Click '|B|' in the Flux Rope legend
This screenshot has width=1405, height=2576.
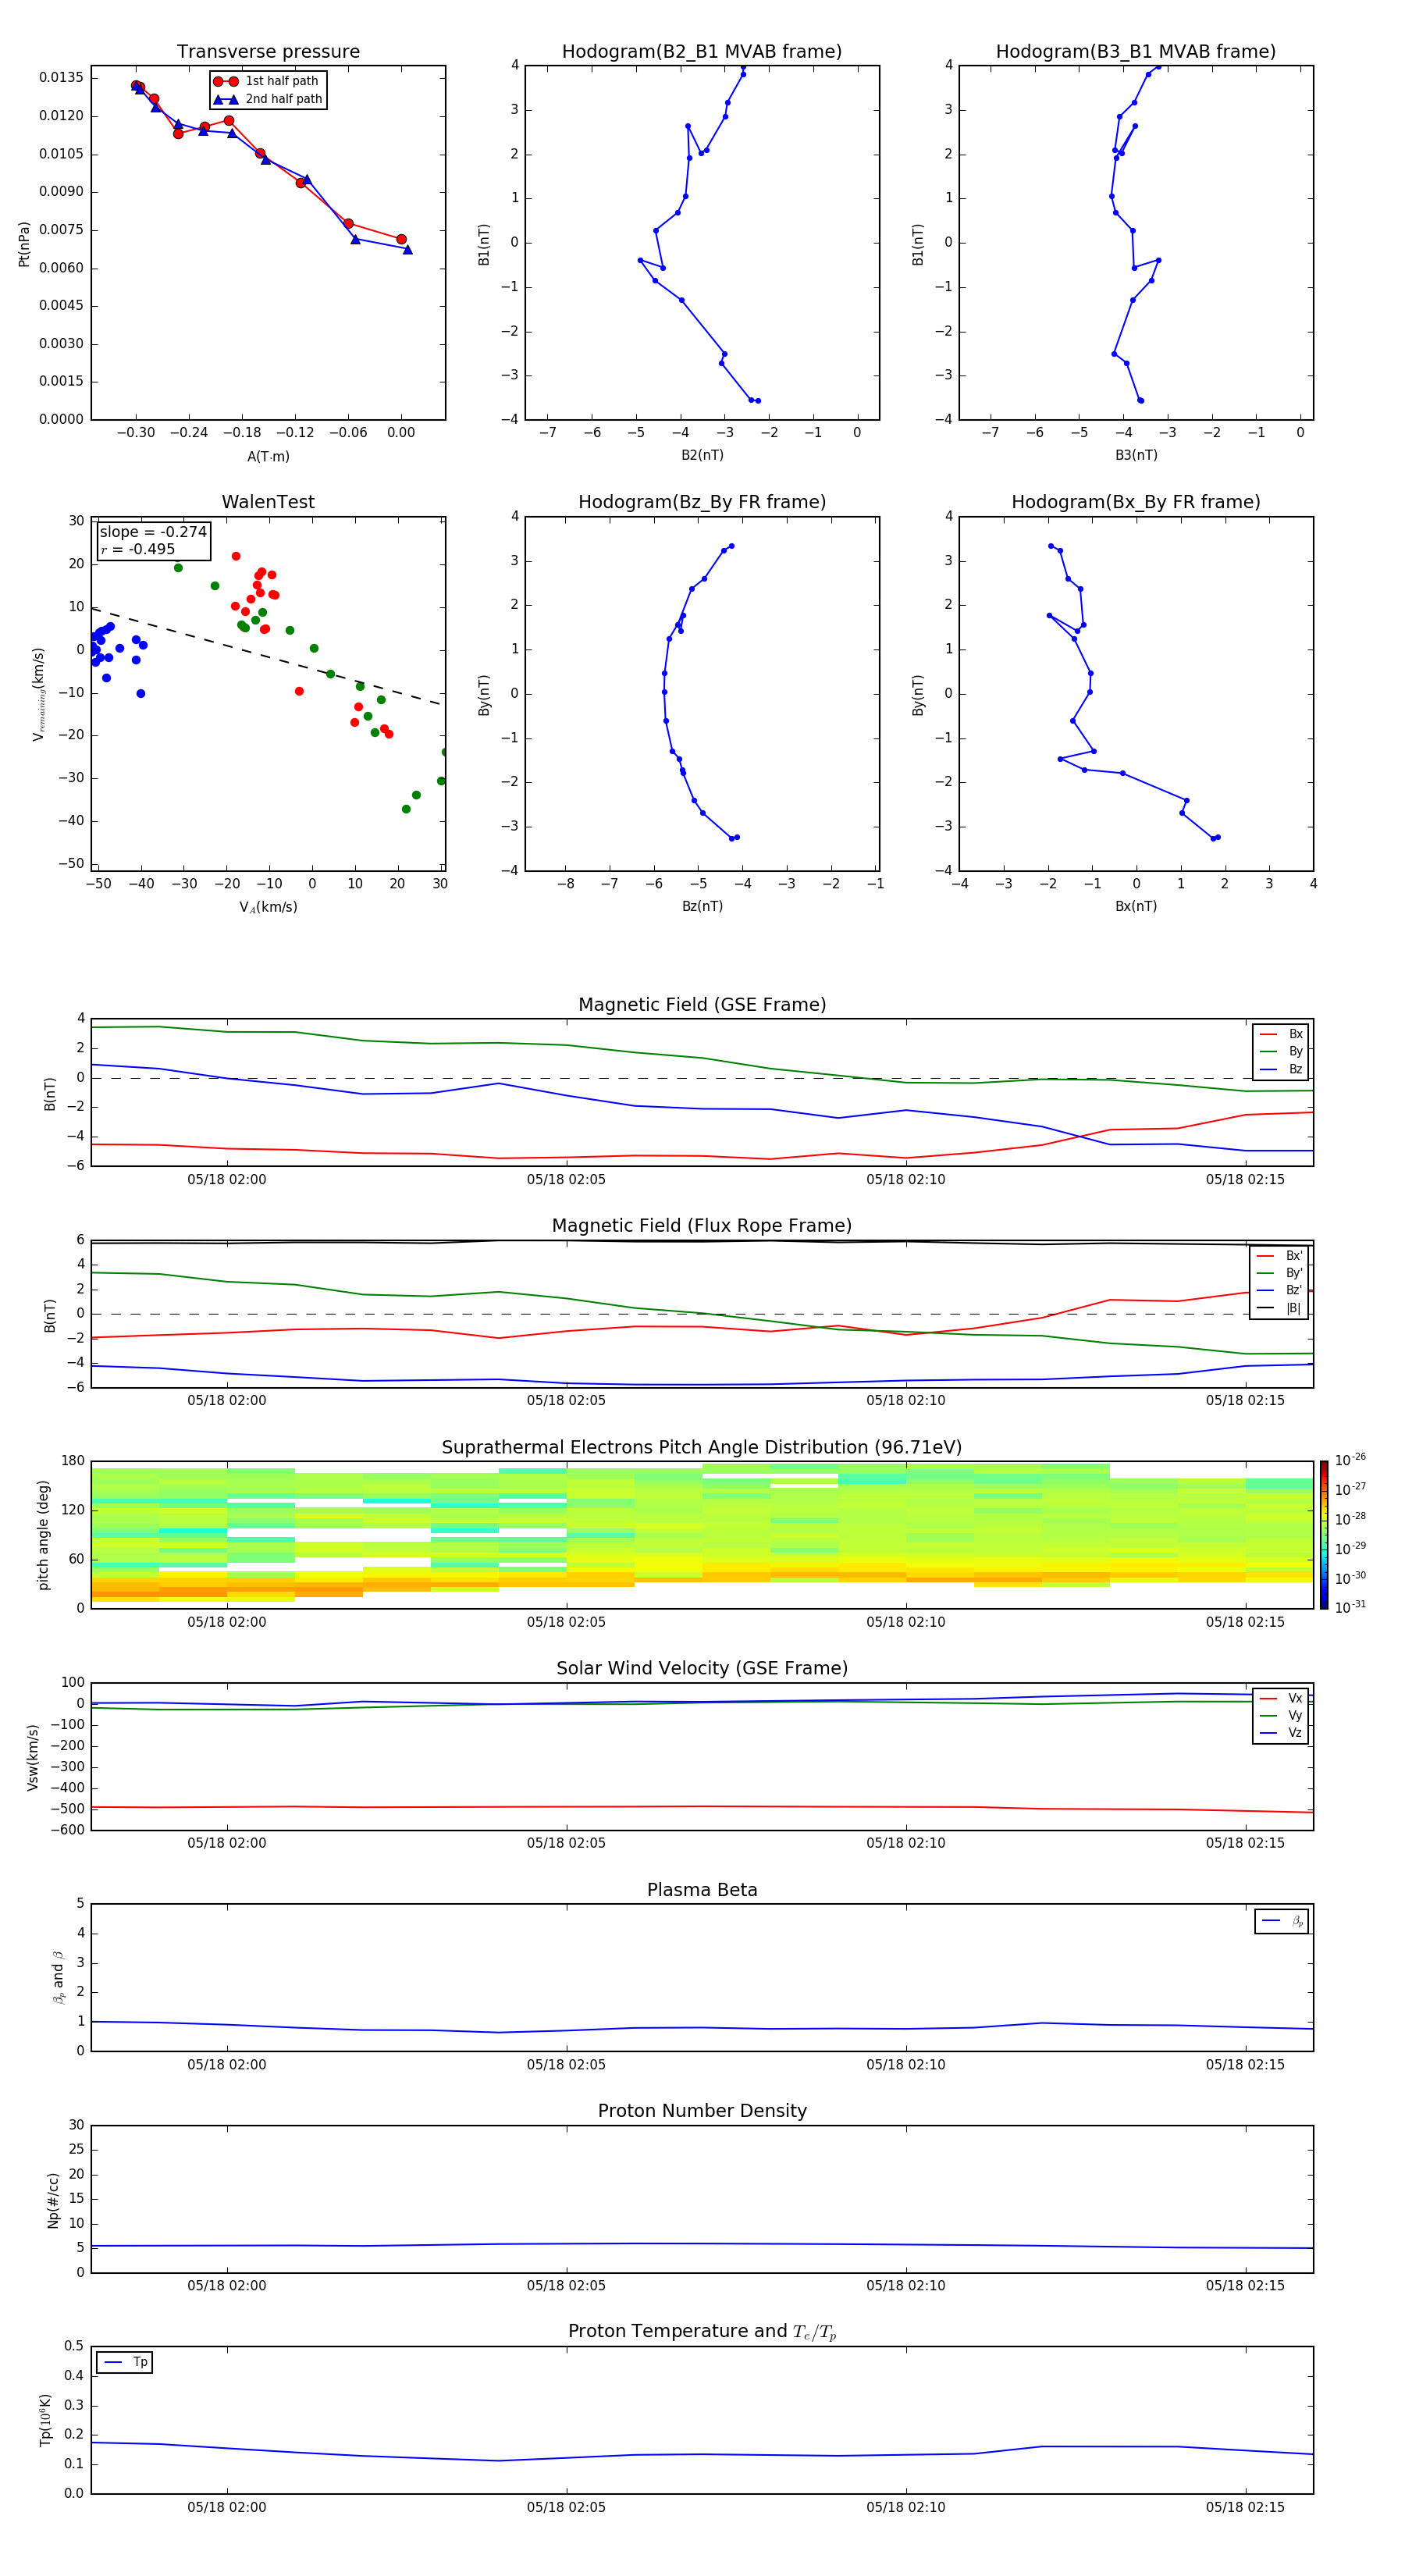tap(1294, 1308)
